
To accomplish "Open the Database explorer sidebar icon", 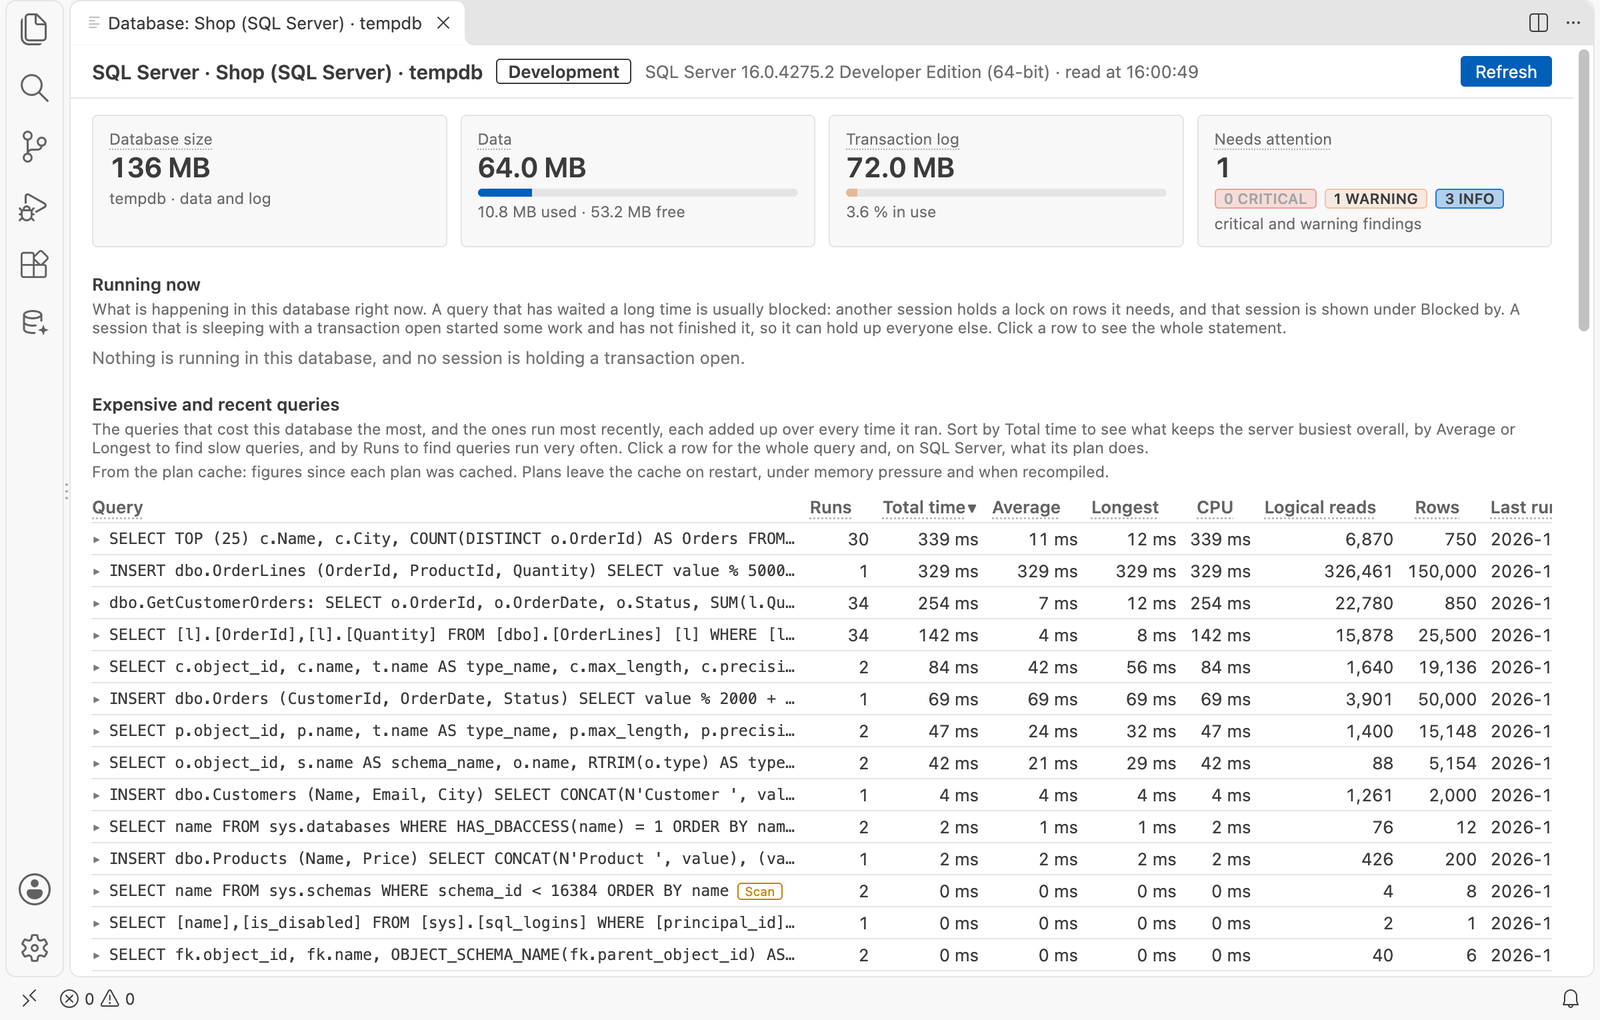I will 34,323.
